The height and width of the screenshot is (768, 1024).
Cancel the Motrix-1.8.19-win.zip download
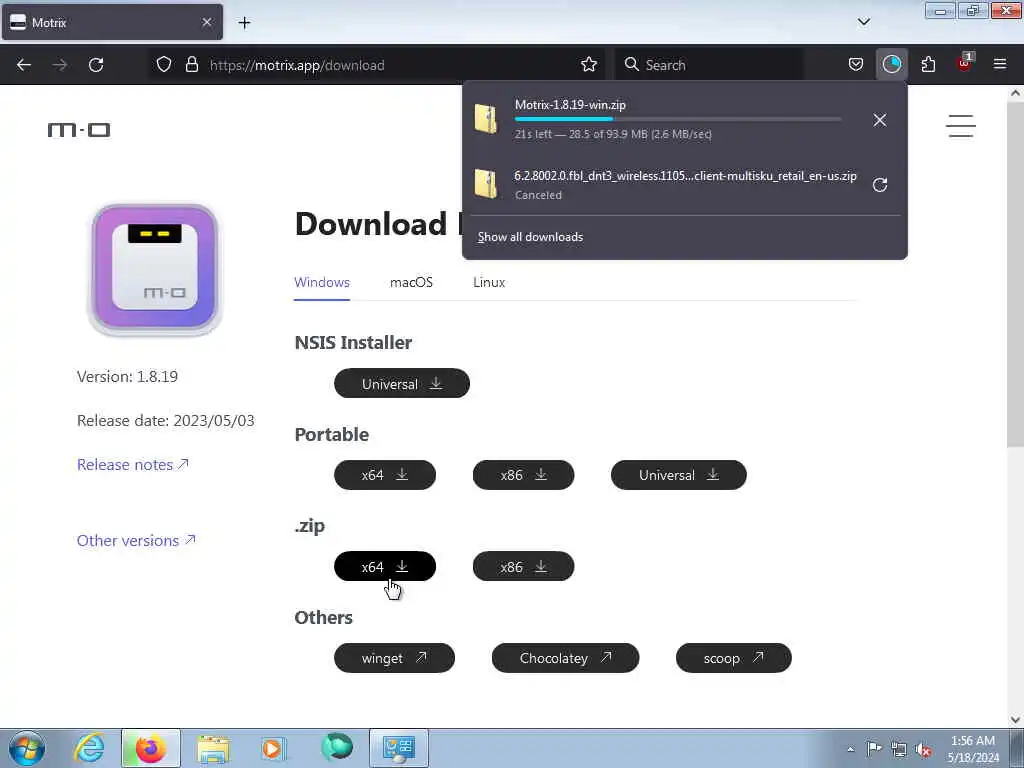tap(880, 120)
